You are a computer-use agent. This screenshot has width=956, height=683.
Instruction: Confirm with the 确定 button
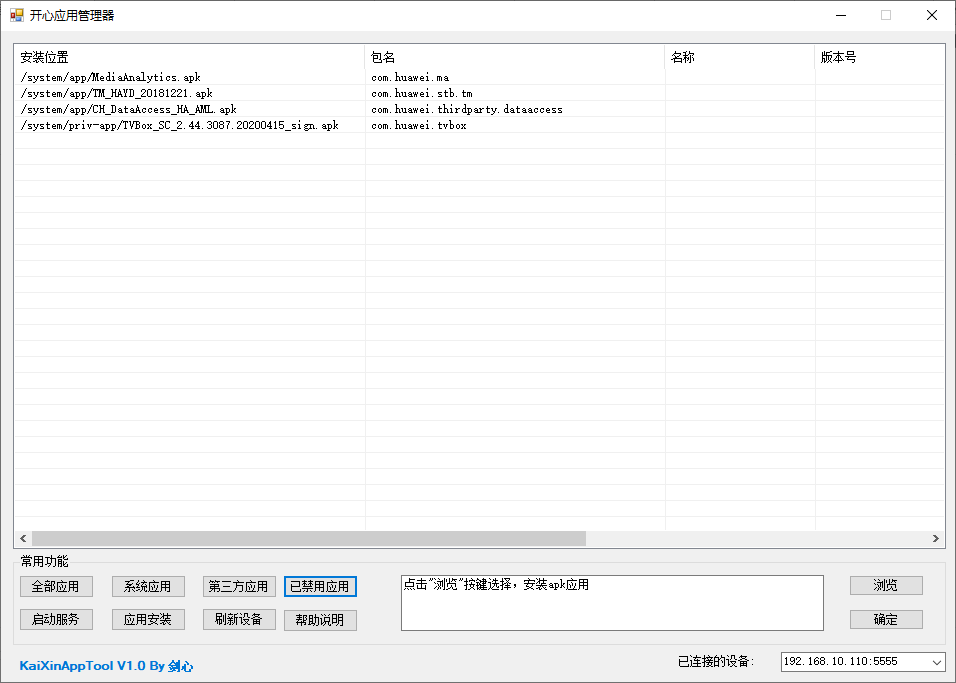click(x=886, y=619)
